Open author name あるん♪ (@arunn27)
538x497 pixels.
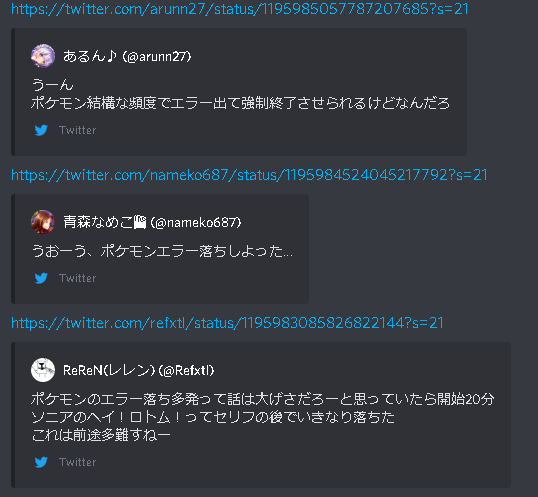tap(127, 56)
